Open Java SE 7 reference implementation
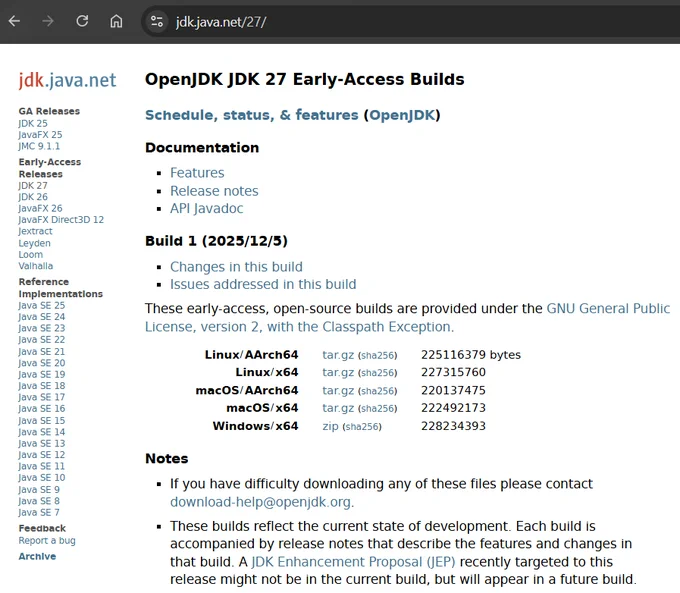Screen dimensions: 680x593 click(x=39, y=512)
